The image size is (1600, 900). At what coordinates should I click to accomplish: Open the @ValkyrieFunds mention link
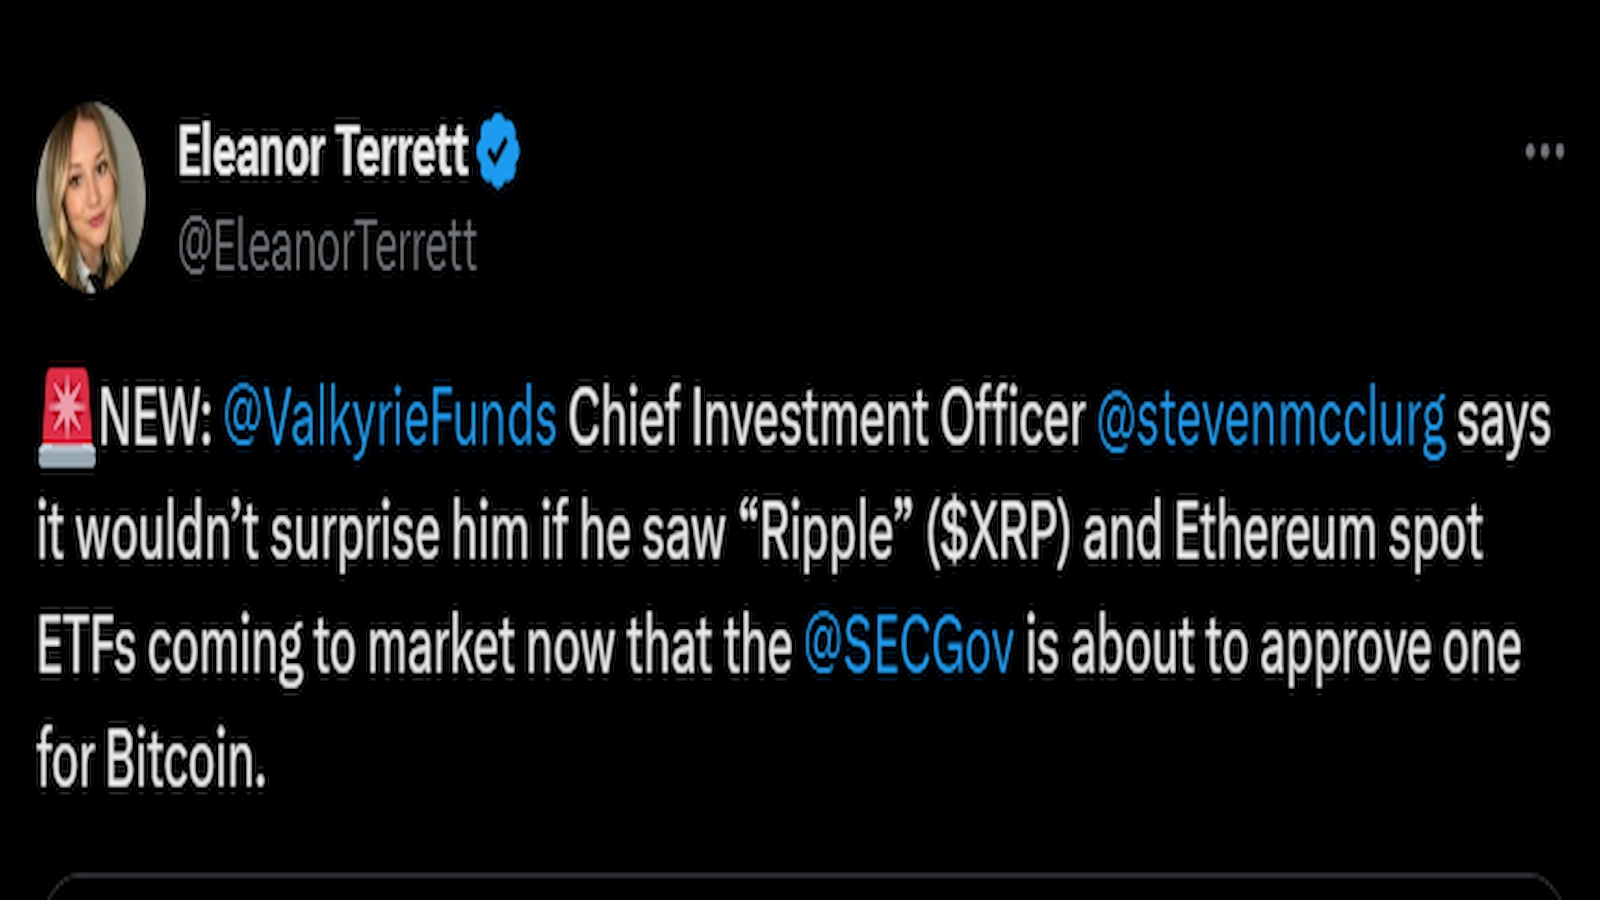tap(390, 420)
